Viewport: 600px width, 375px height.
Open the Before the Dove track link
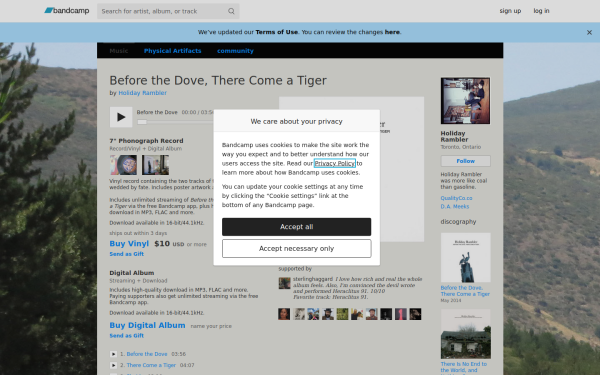147,354
